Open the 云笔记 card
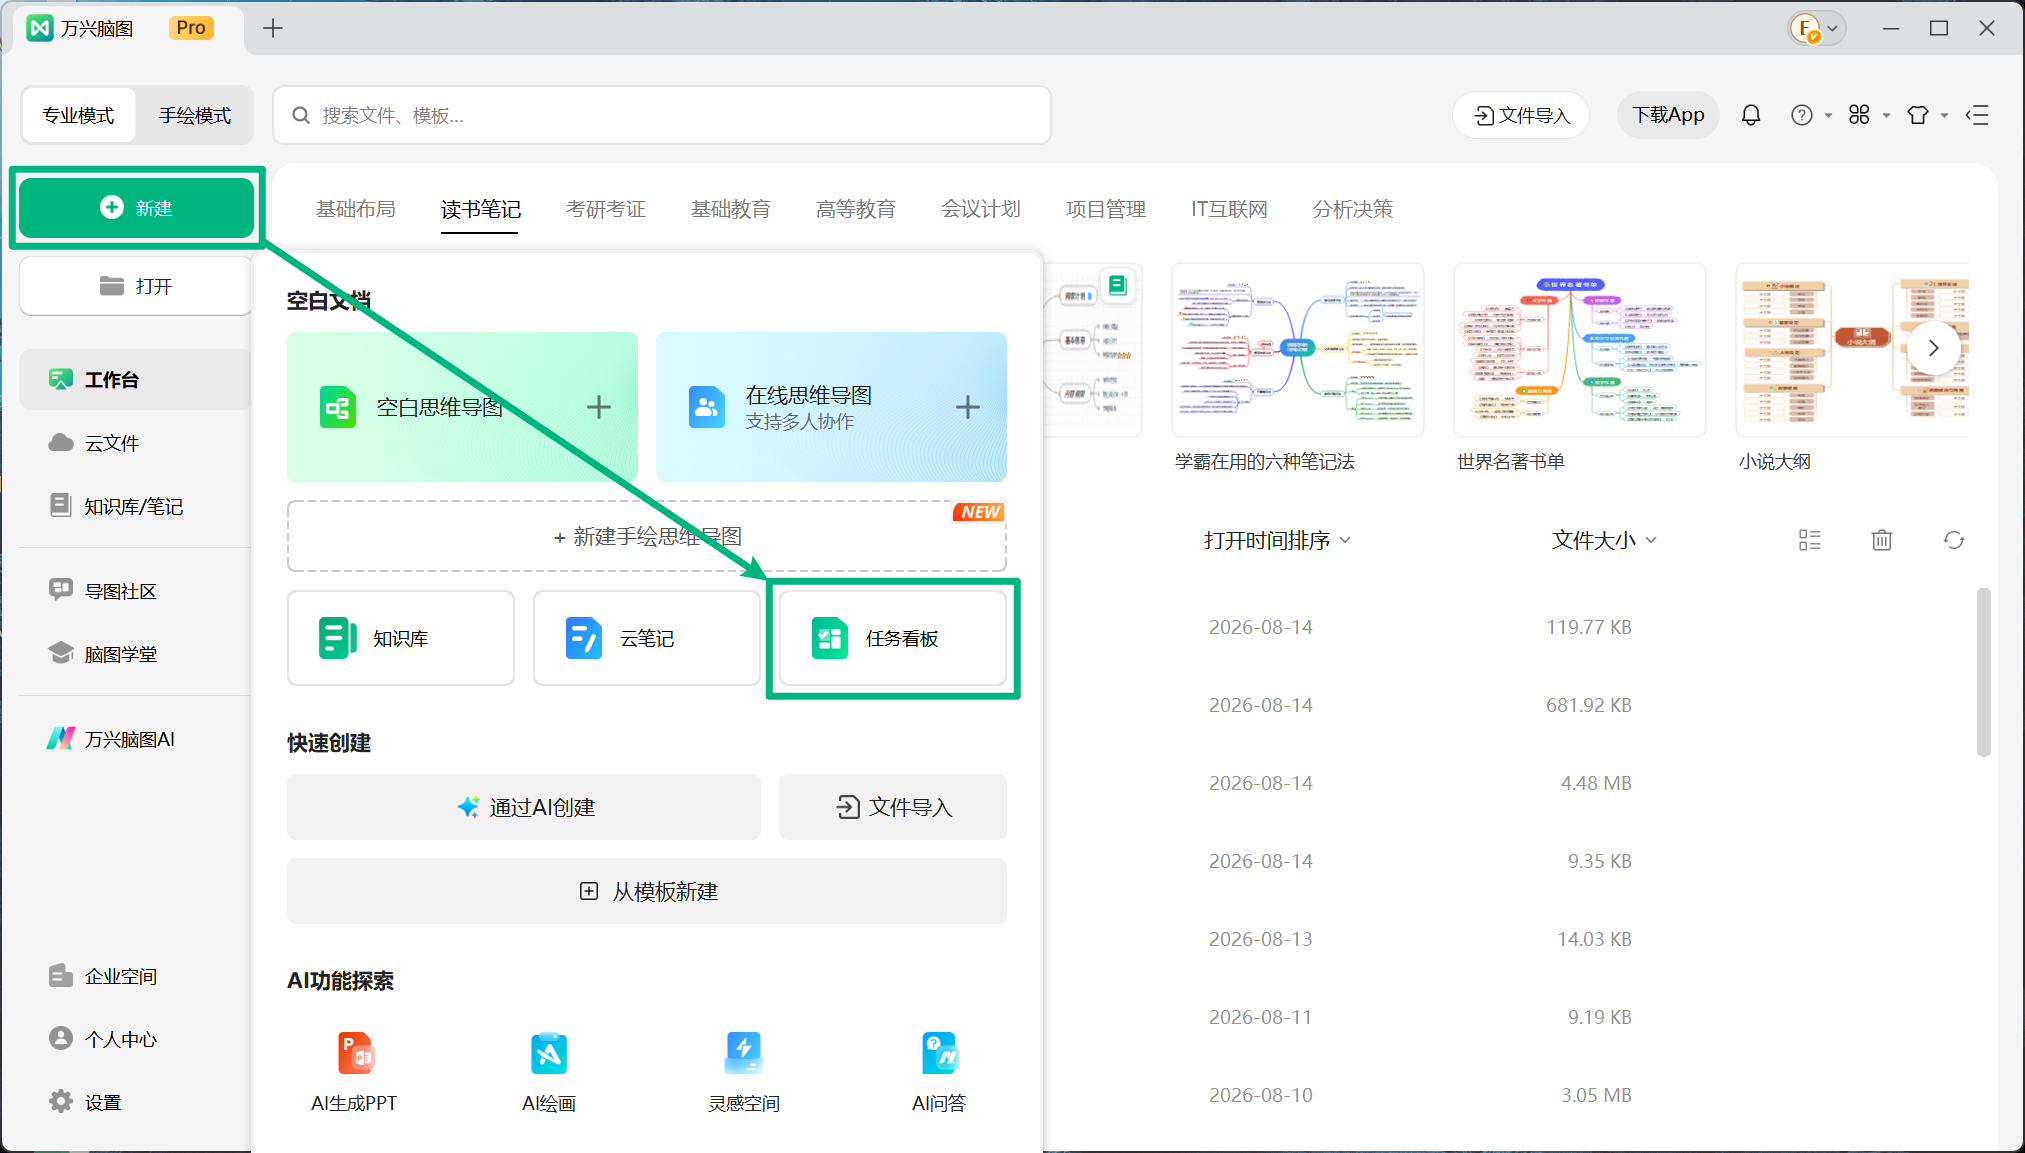The height and width of the screenshot is (1153, 2025). pos(647,638)
